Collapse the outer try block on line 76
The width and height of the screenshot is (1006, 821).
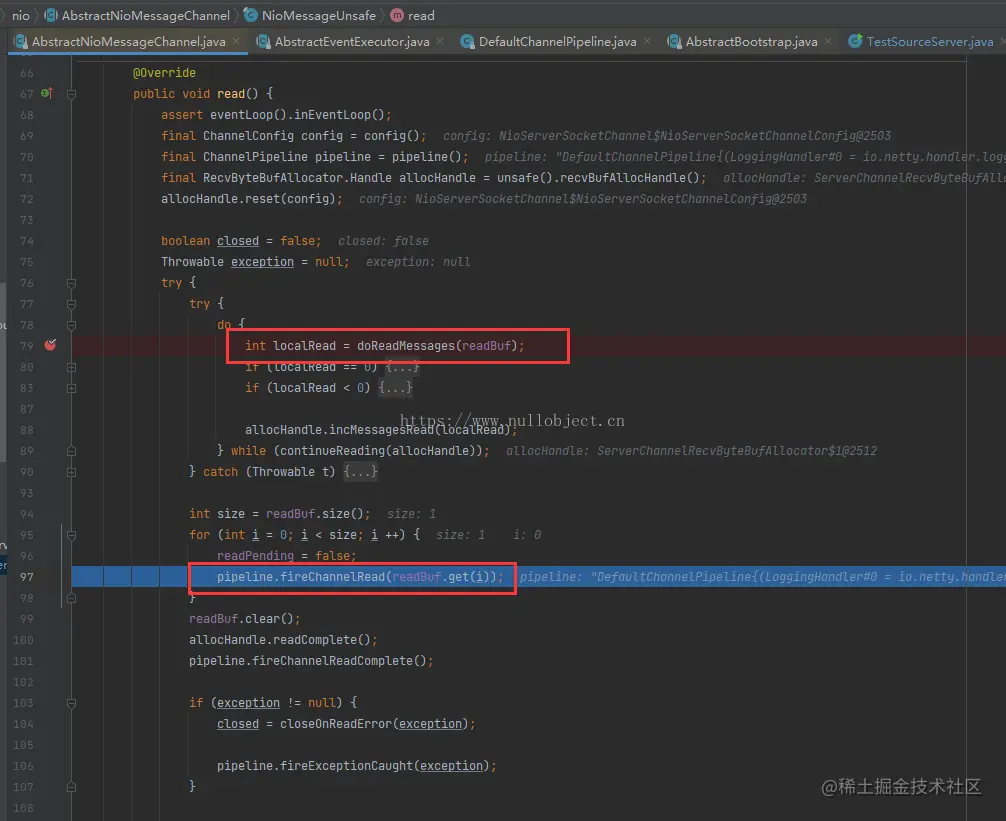[x=71, y=283]
